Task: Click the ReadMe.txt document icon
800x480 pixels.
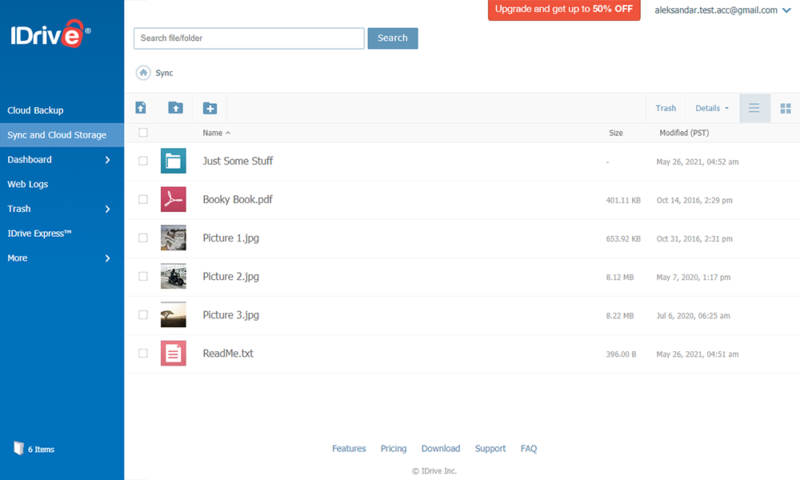Action: (173, 353)
